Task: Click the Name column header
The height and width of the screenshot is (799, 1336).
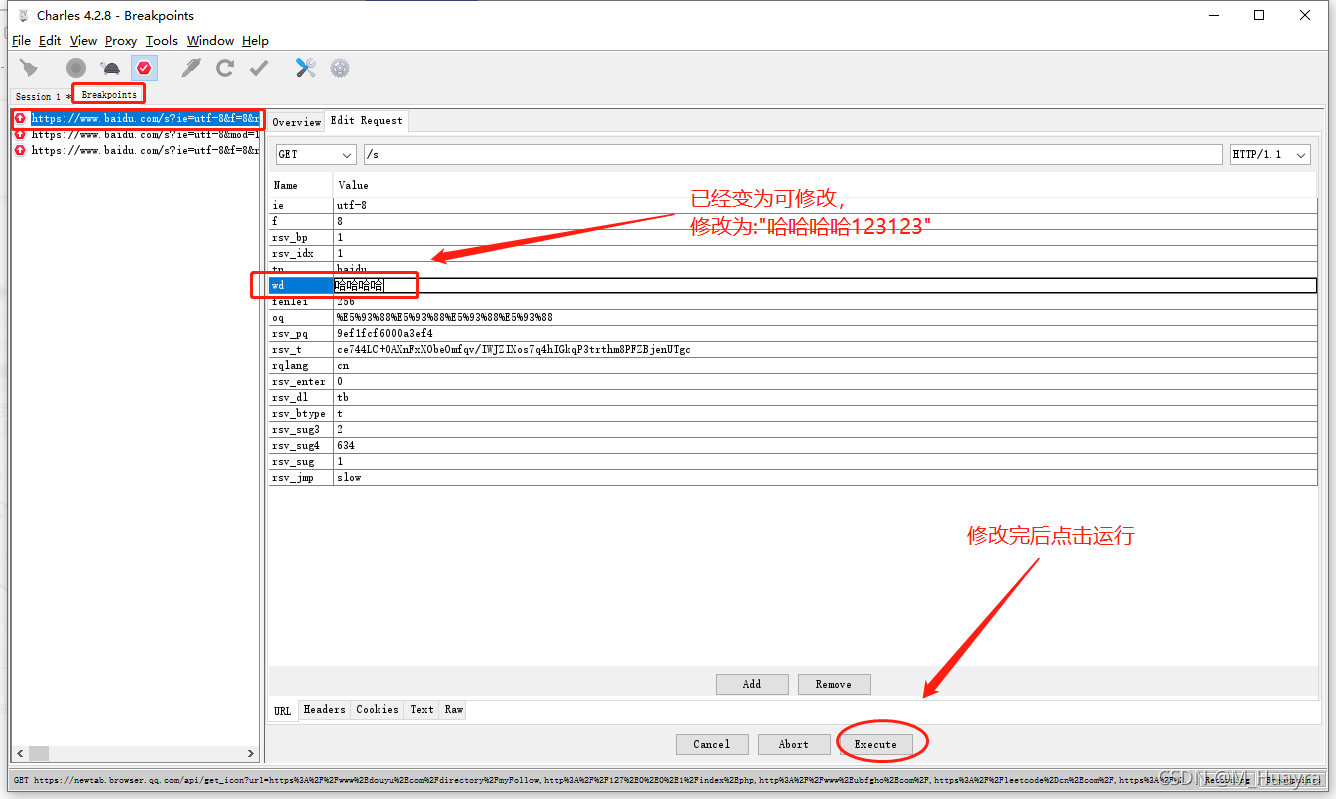Action: coord(301,185)
